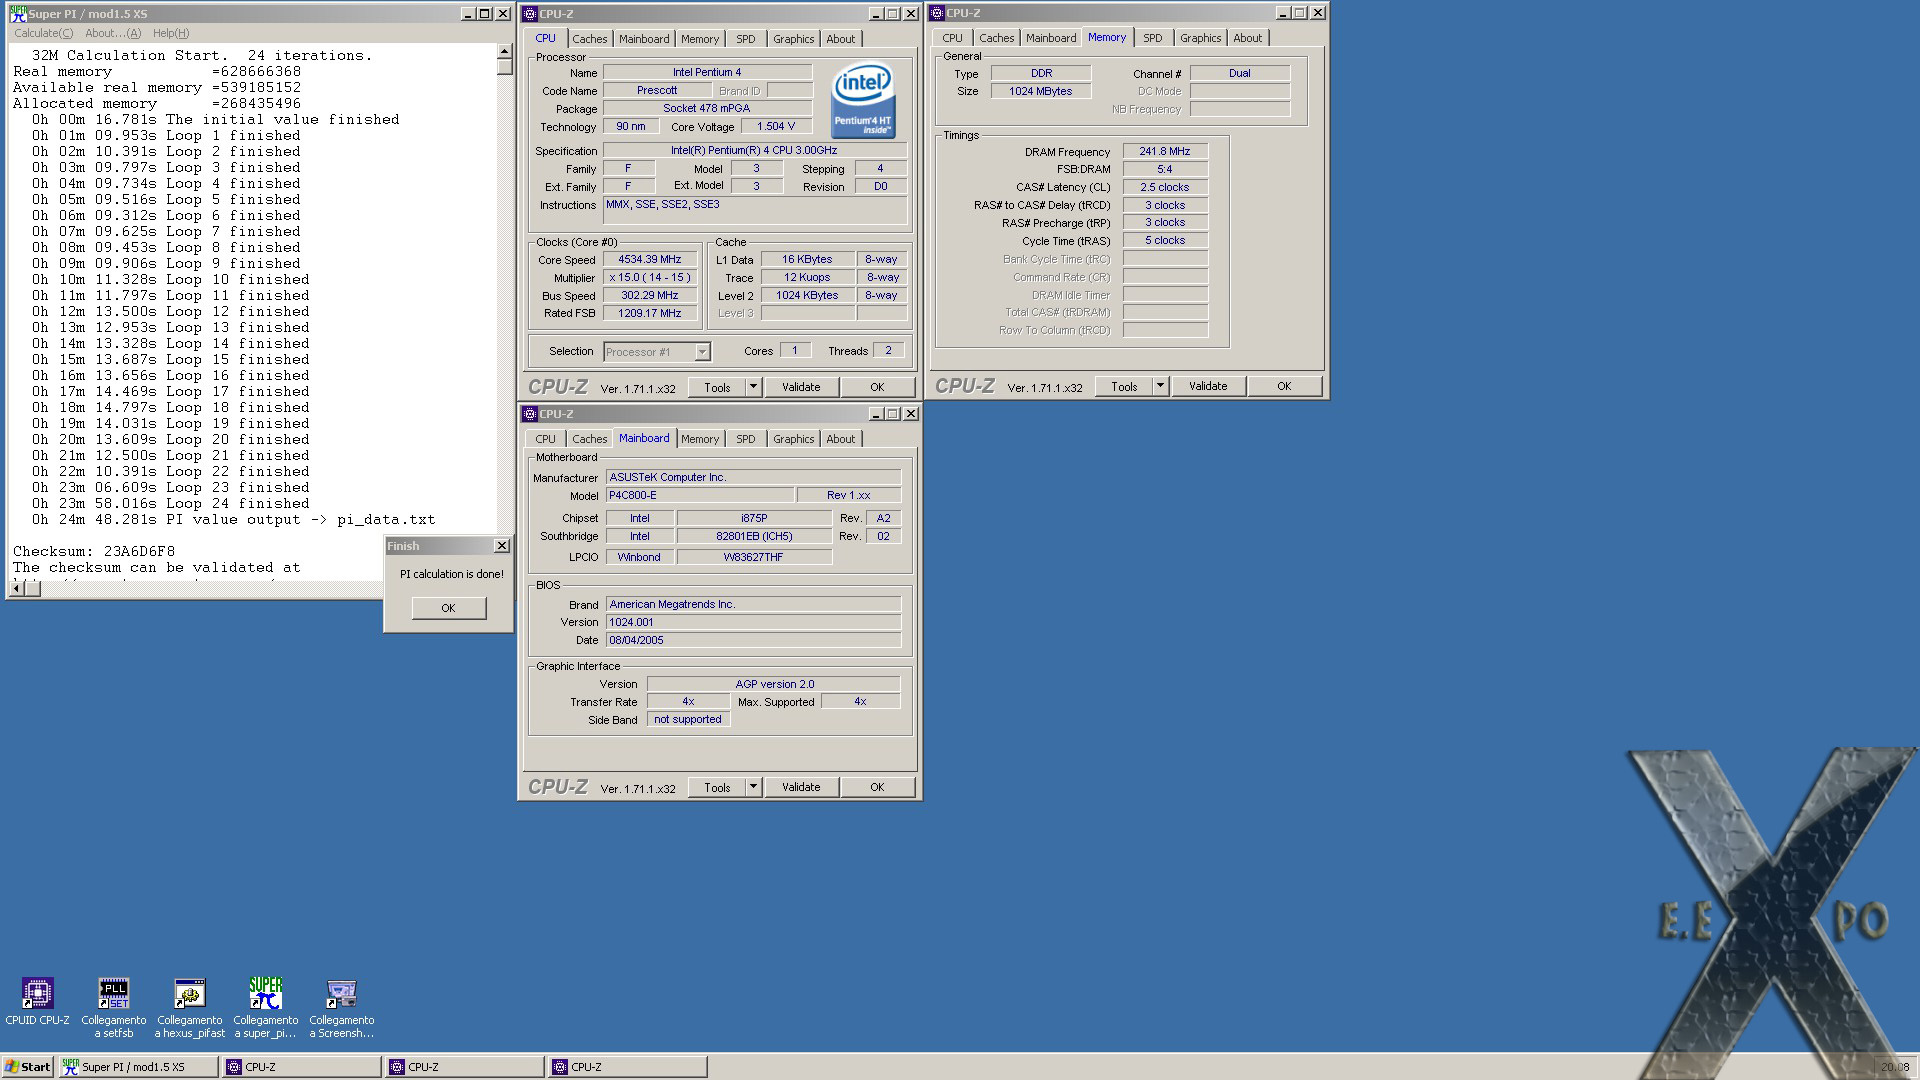The image size is (1920, 1080).
Task: Click OK in CPU-Z Mainboard window
Action: (x=877, y=787)
